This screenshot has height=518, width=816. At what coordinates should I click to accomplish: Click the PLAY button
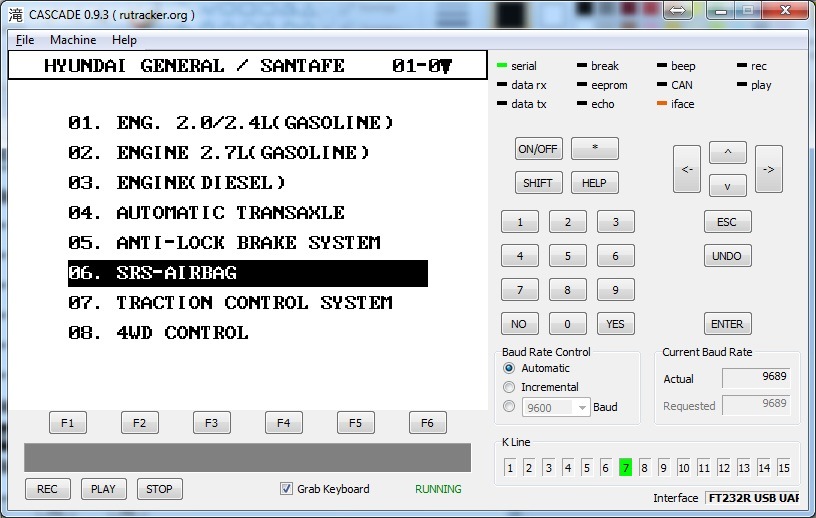tap(103, 489)
